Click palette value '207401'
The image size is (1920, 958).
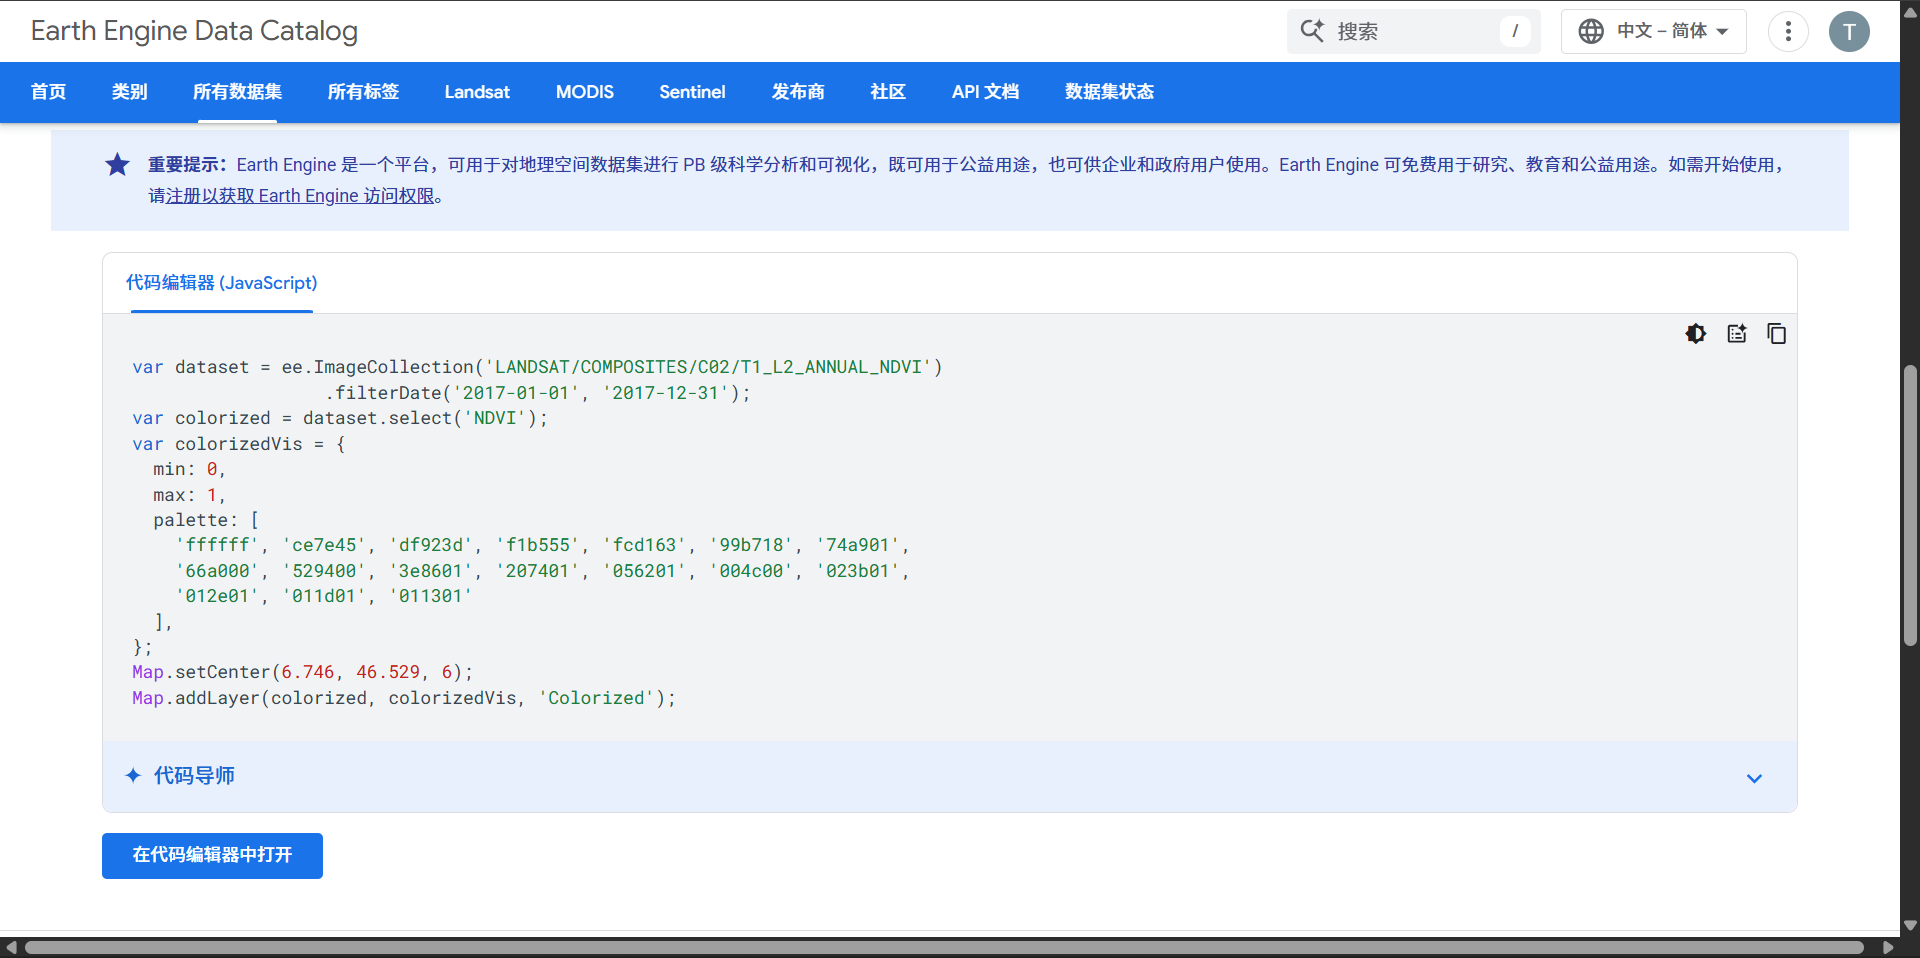click(538, 571)
